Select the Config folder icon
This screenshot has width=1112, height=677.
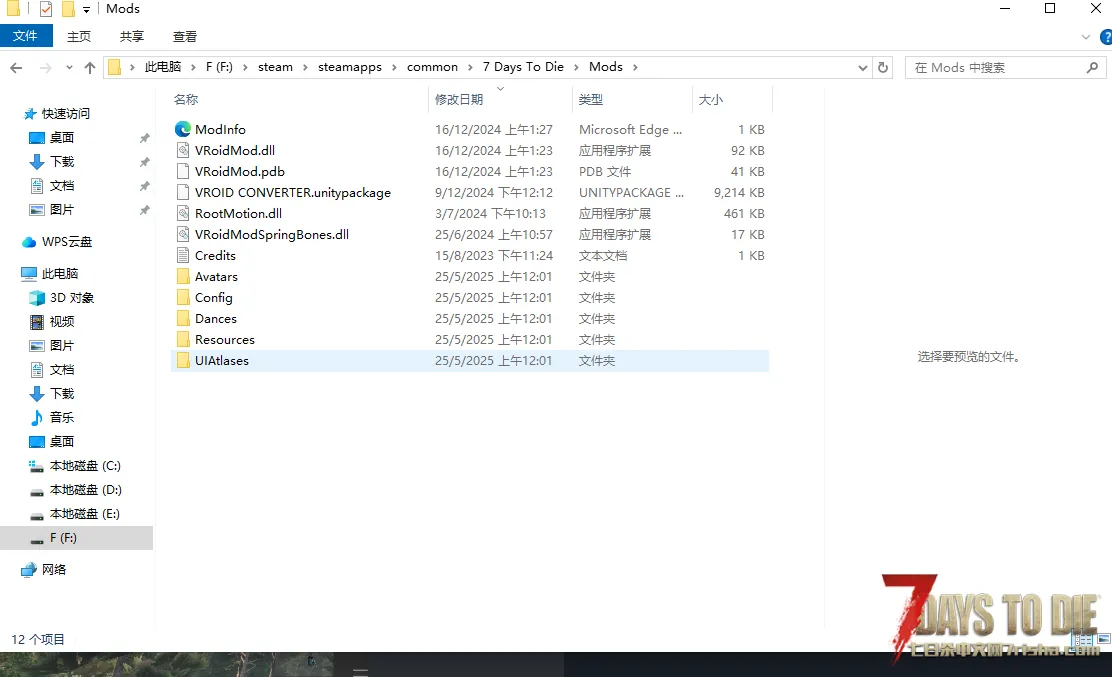coord(183,297)
